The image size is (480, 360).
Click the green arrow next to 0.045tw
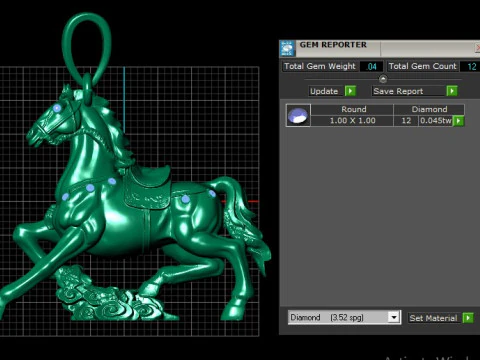(459, 121)
